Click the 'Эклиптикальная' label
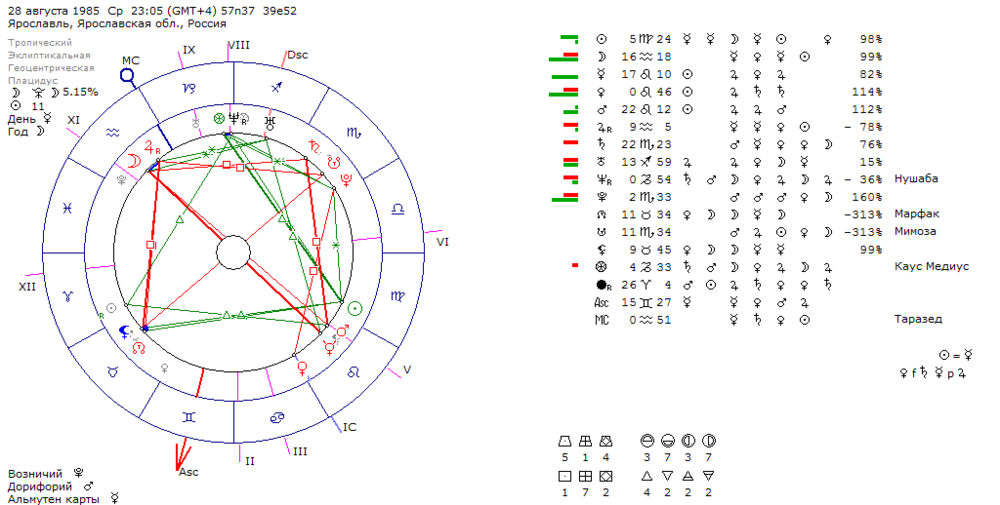The height and width of the screenshot is (505, 1000). click(49, 55)
